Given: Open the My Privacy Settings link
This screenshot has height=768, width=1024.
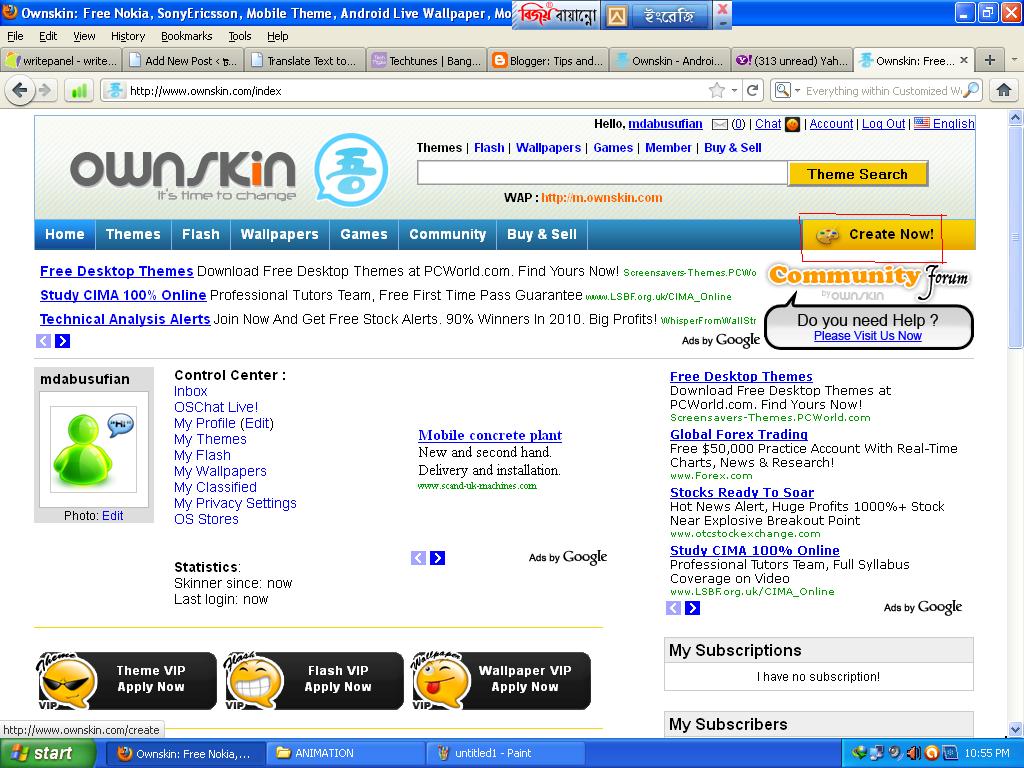Looking at the screenshot, I should pyautogui.click(x=235, y=503).
